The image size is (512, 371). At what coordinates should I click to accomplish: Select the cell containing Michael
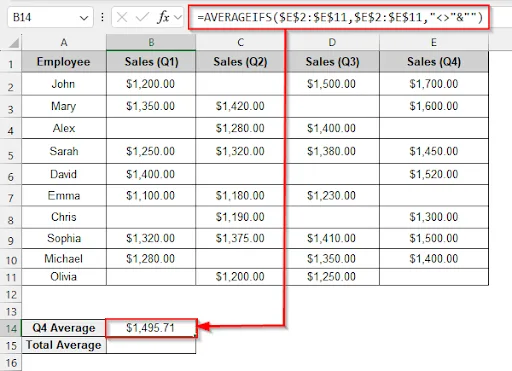[64, 259]
